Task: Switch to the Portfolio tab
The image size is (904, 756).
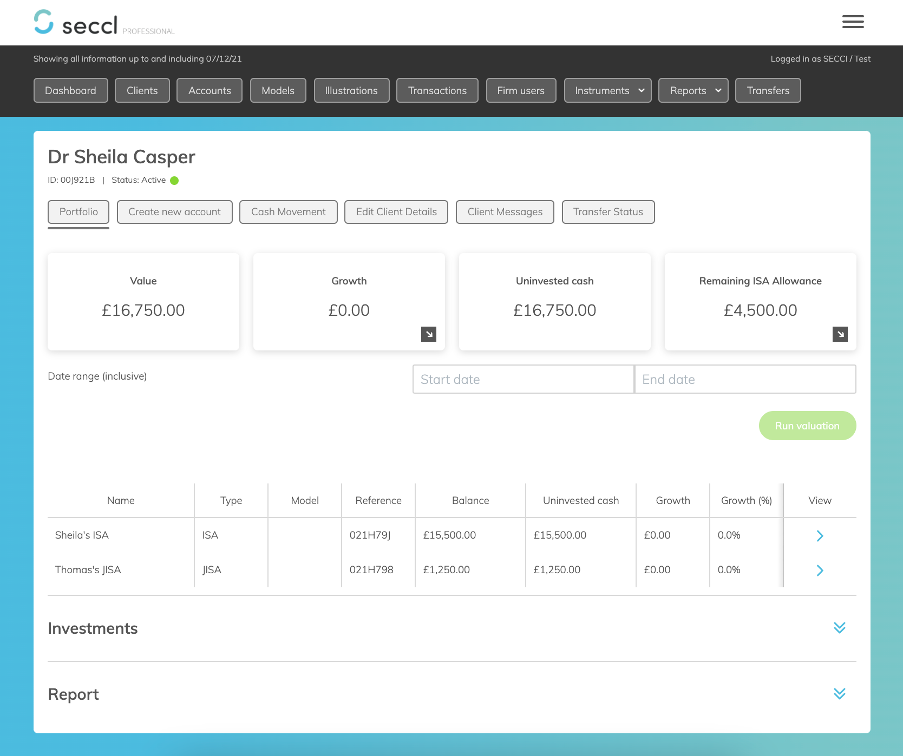Action: tap(78, 212)
